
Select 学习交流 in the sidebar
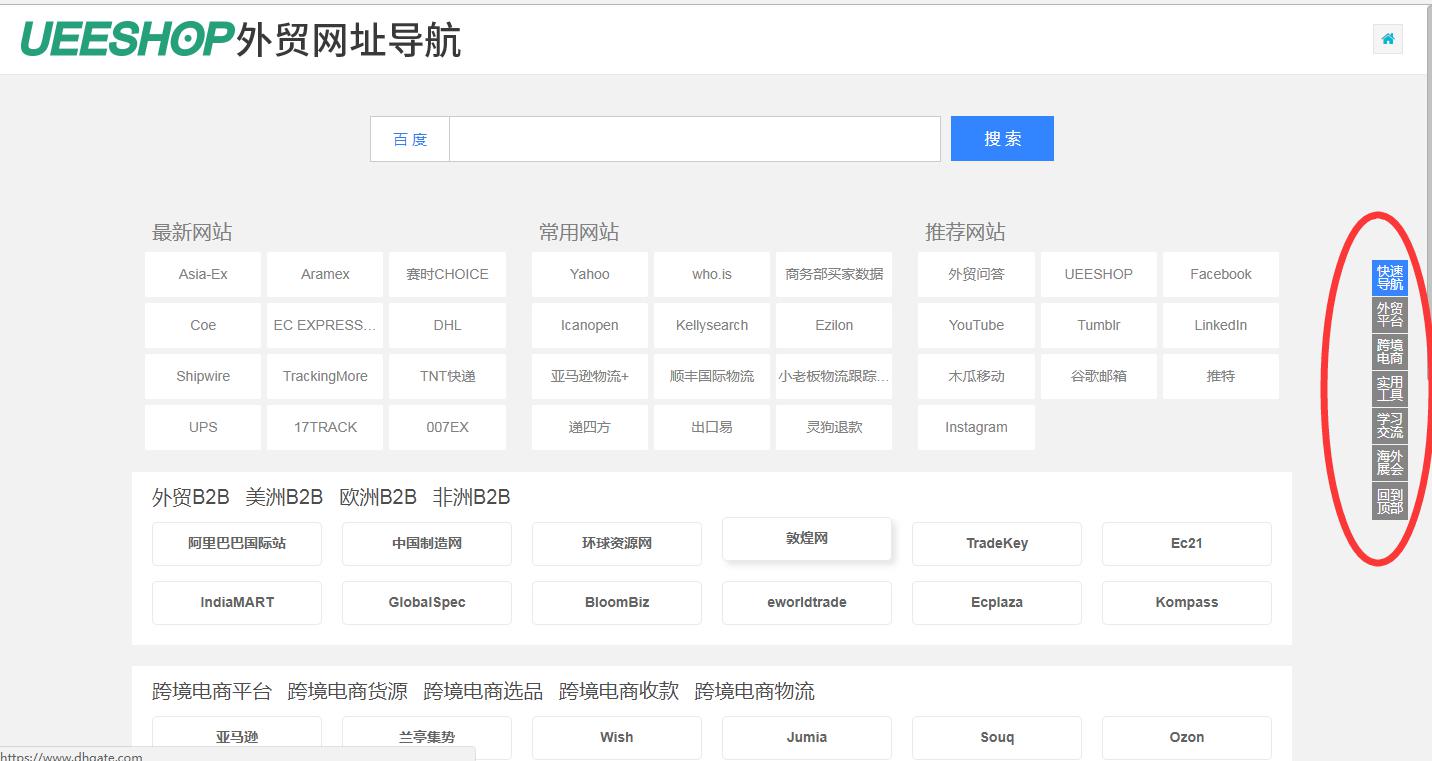[x=1389, y=425]
